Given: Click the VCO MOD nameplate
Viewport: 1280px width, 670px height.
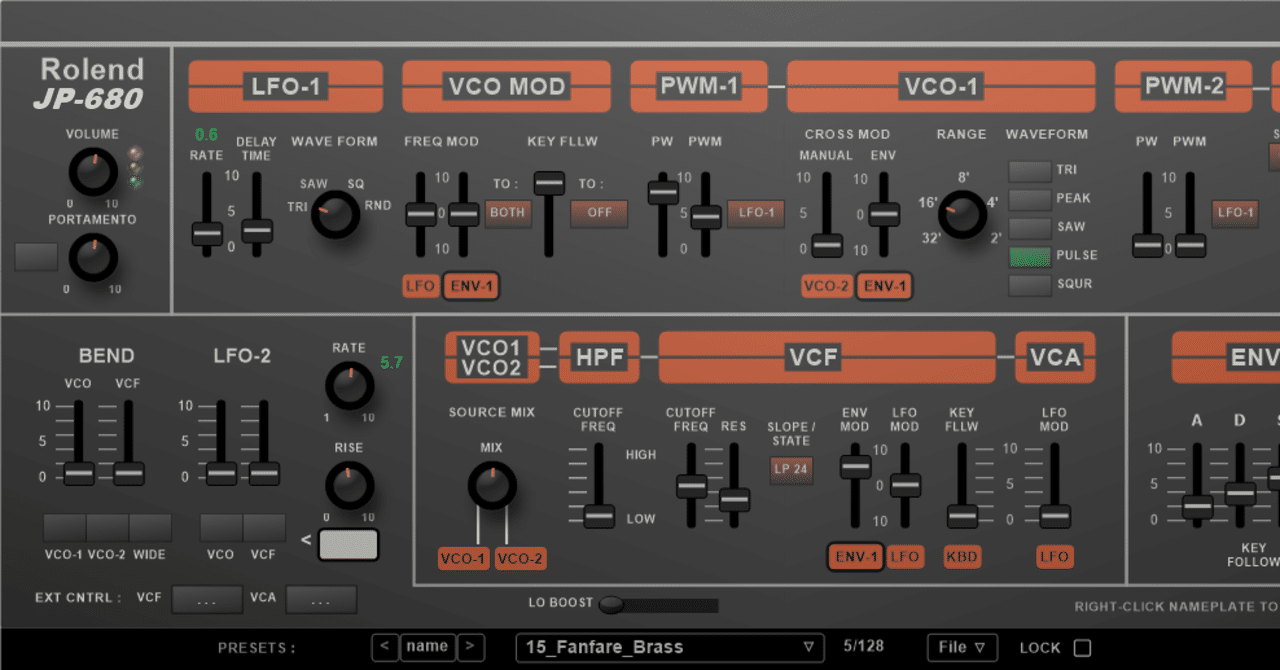Looking at the screenshot, I should [x=506, y=86].
